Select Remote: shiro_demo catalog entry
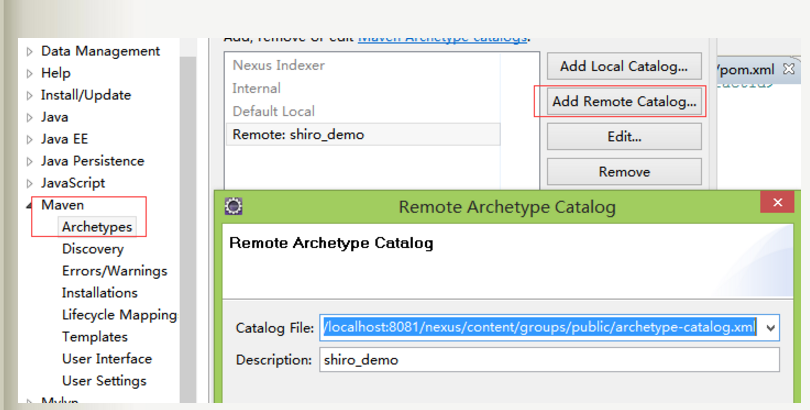The height and width of the screenshot is (410, 810). coord(364,134)
